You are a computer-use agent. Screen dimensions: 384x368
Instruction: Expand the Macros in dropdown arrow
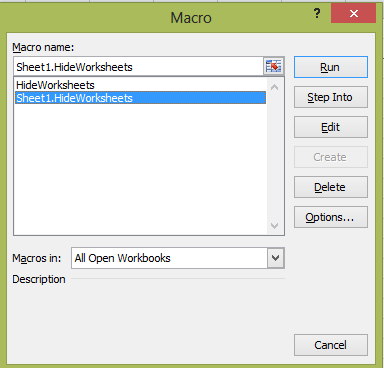[275, 258]
